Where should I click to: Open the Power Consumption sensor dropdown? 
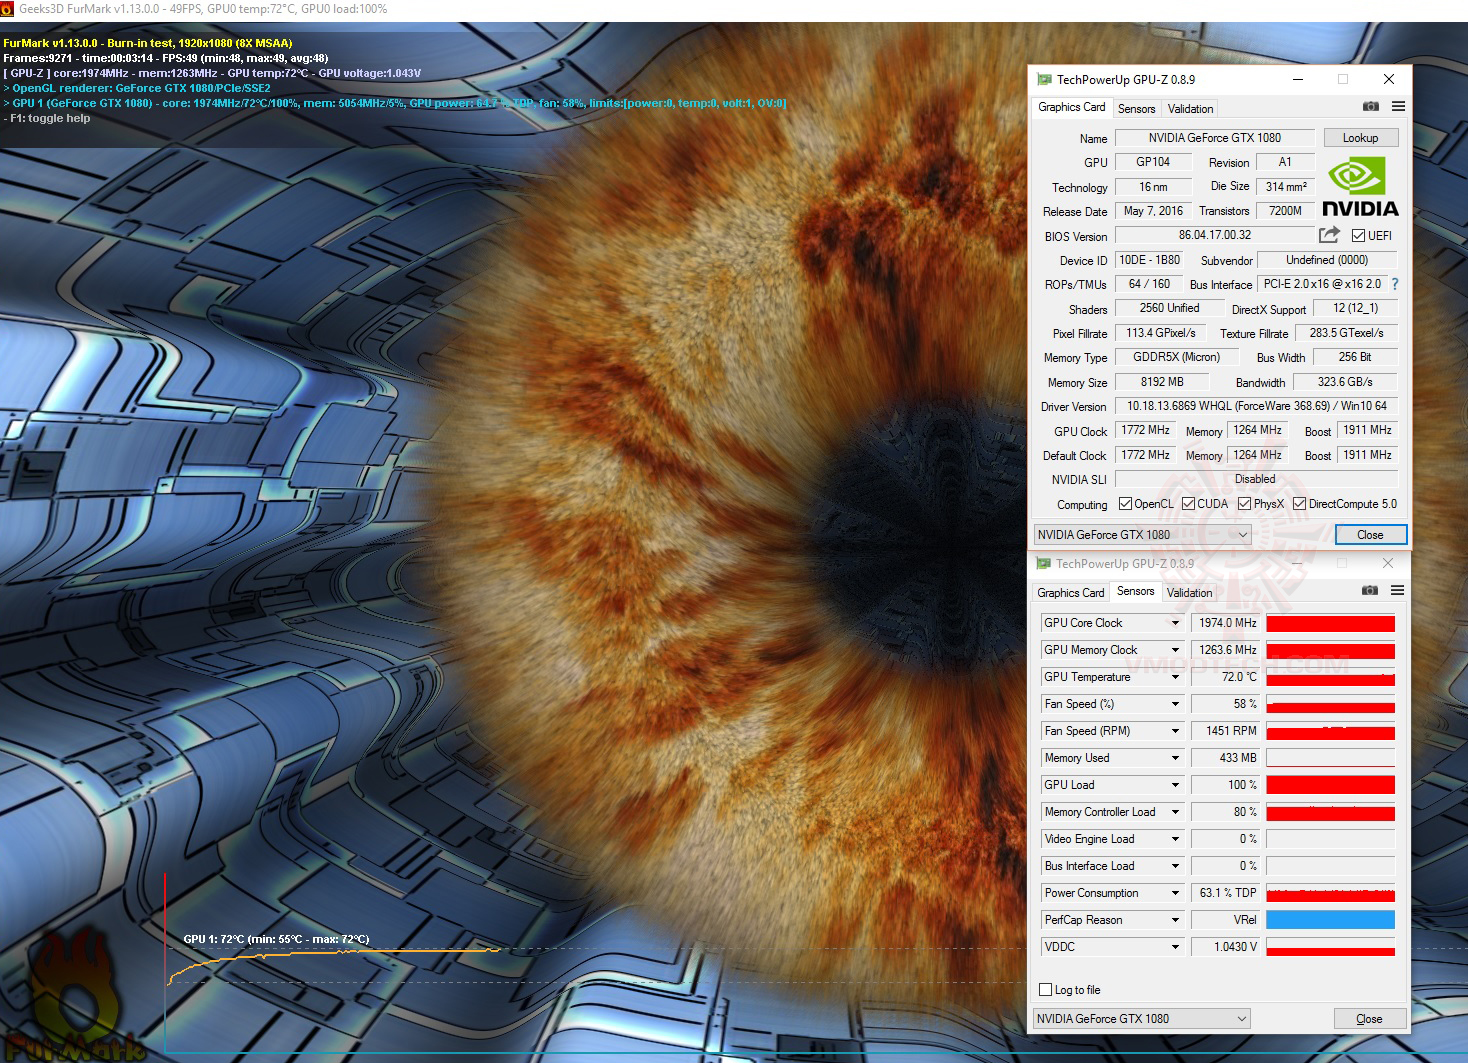[x=1175, y=893]
